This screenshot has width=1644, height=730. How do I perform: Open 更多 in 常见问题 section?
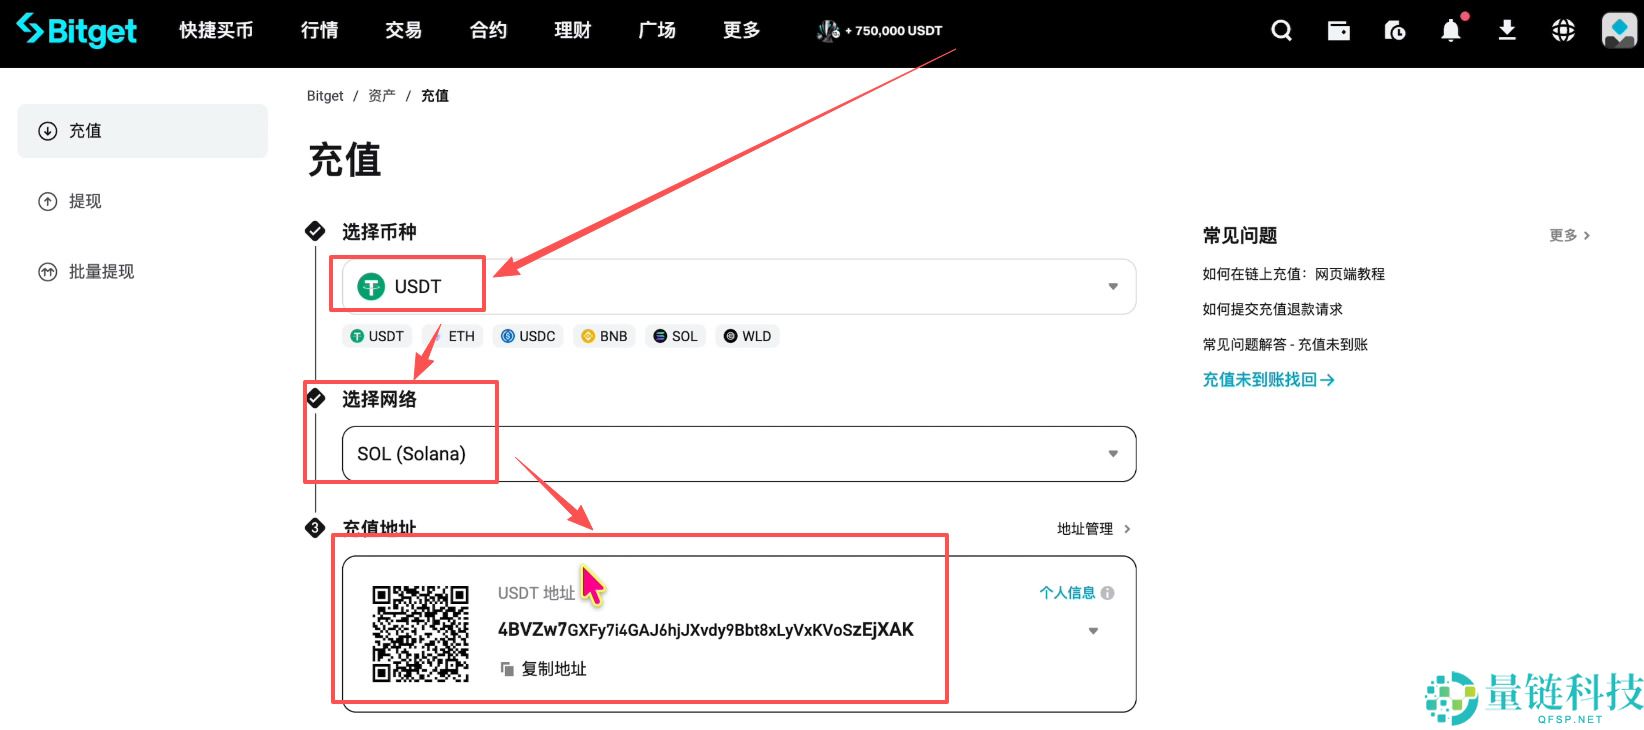1569,235
